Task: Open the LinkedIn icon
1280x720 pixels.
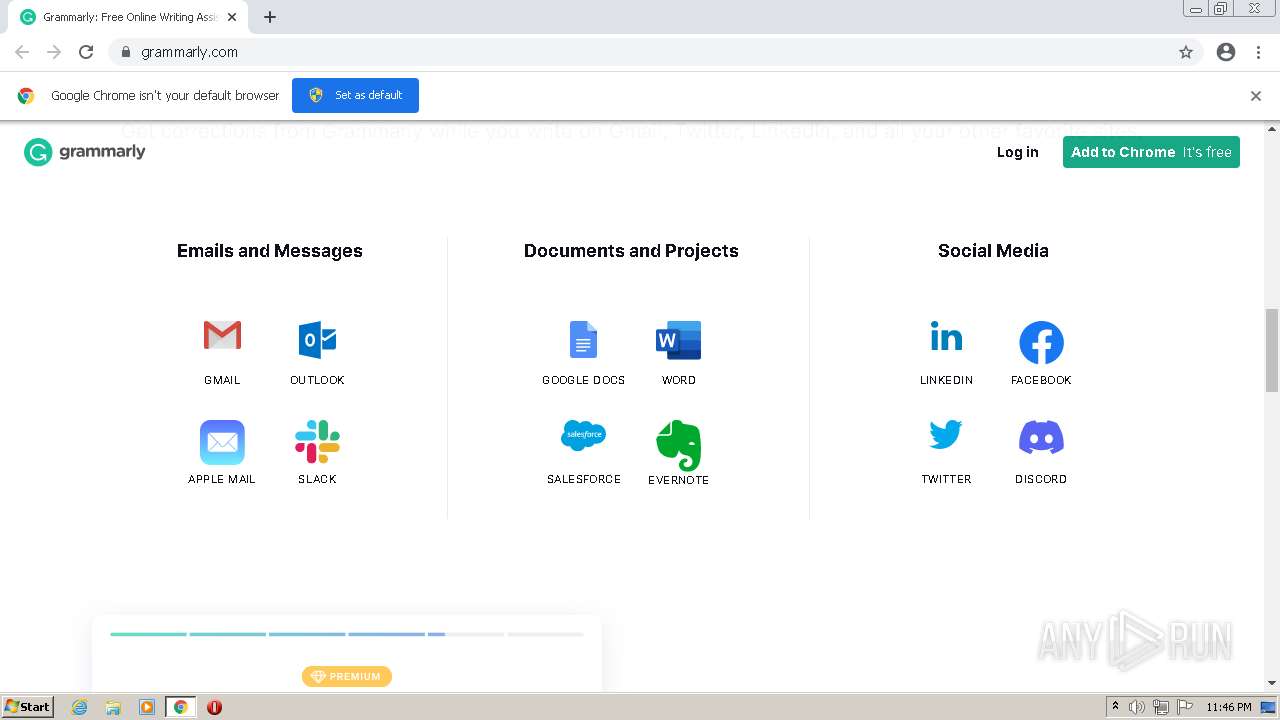Action: pyautogui.click(x=946, y=337)
